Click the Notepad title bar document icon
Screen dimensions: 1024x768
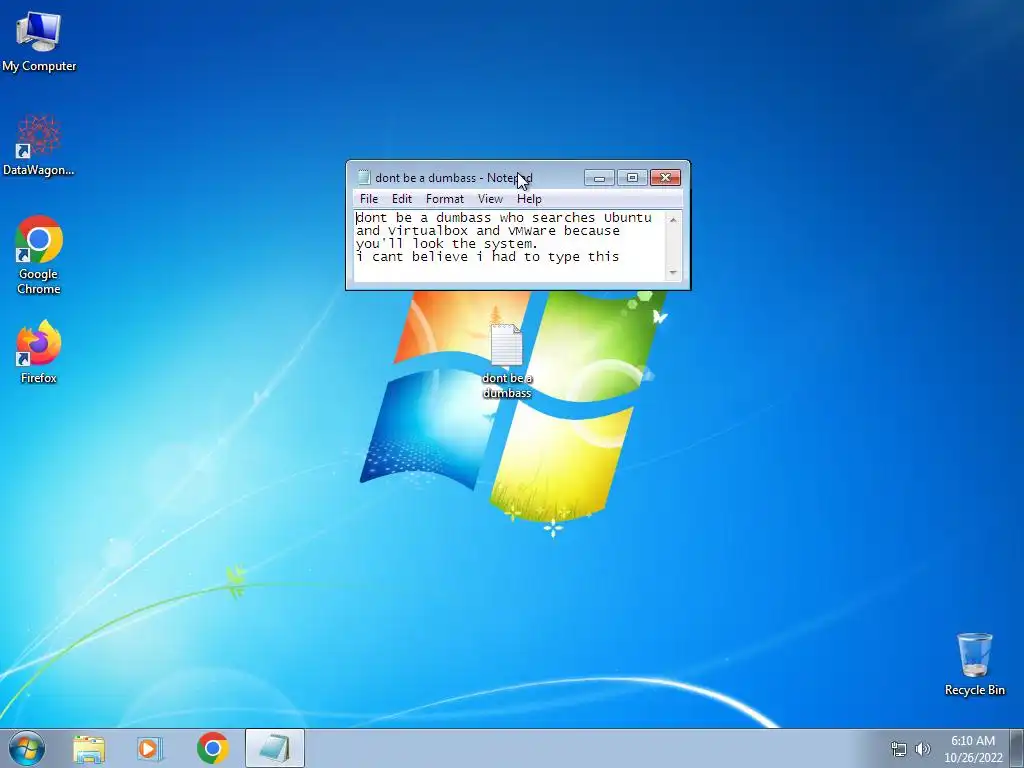pos(364,178)
